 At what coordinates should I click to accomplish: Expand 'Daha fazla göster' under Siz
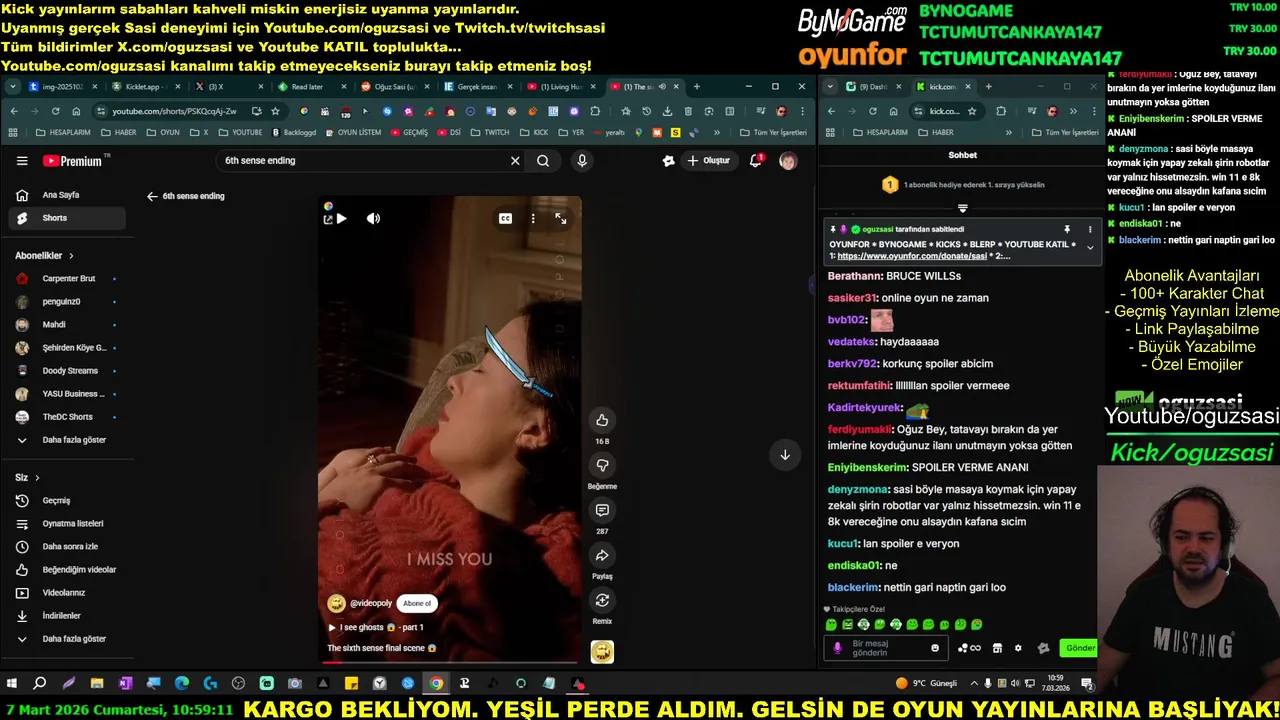(x=66, y=638)
